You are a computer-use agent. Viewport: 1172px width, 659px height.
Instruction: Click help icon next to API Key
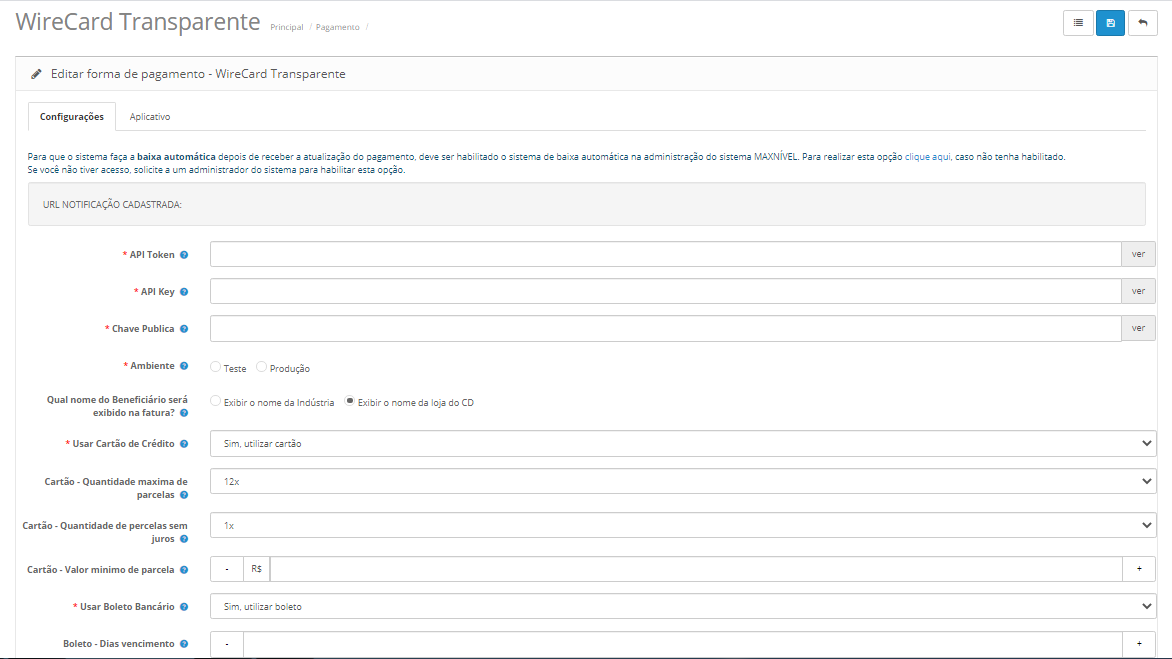coord(184,292)
